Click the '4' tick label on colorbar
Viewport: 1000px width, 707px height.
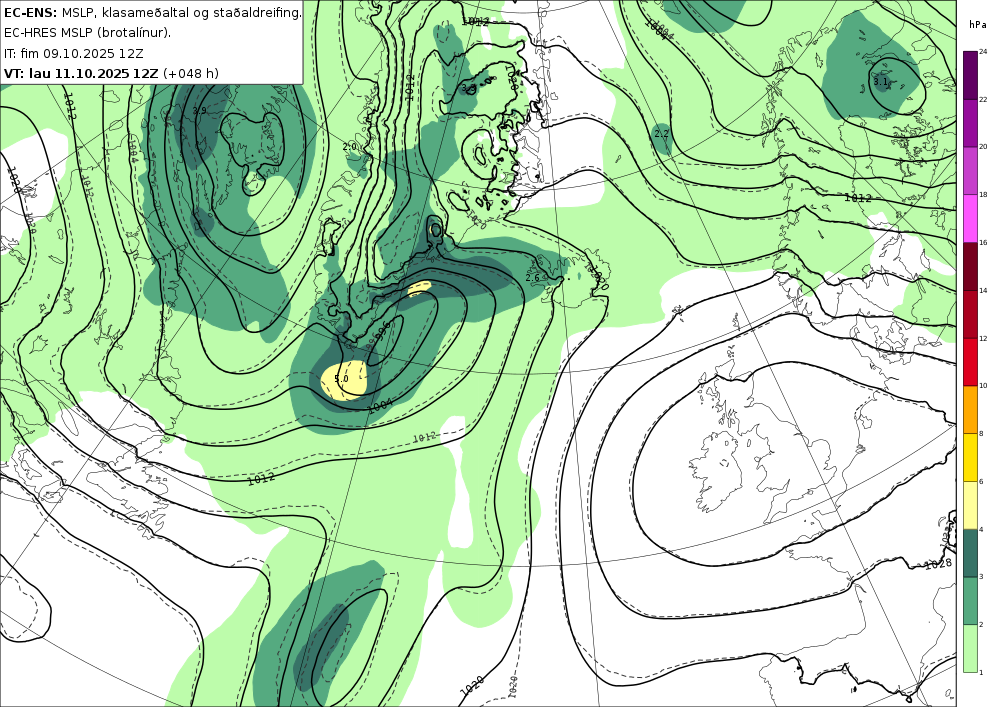tap(981, 530)
